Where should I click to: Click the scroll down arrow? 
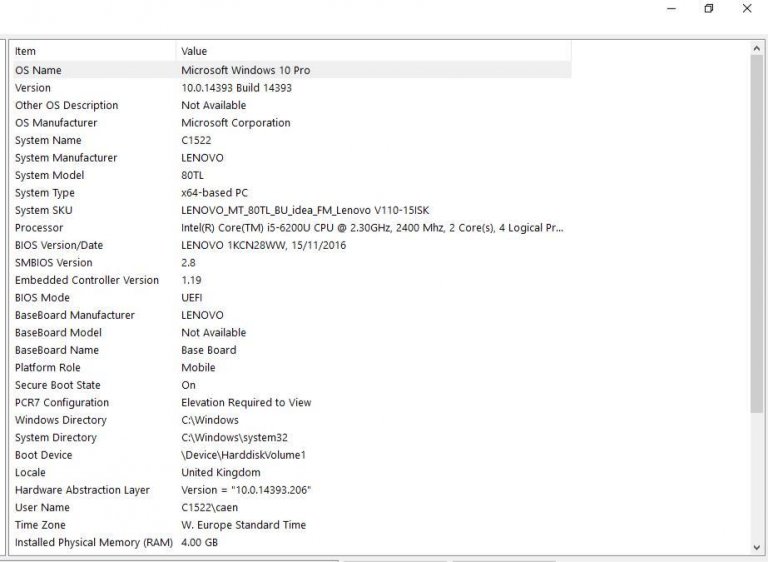(757, 546)
